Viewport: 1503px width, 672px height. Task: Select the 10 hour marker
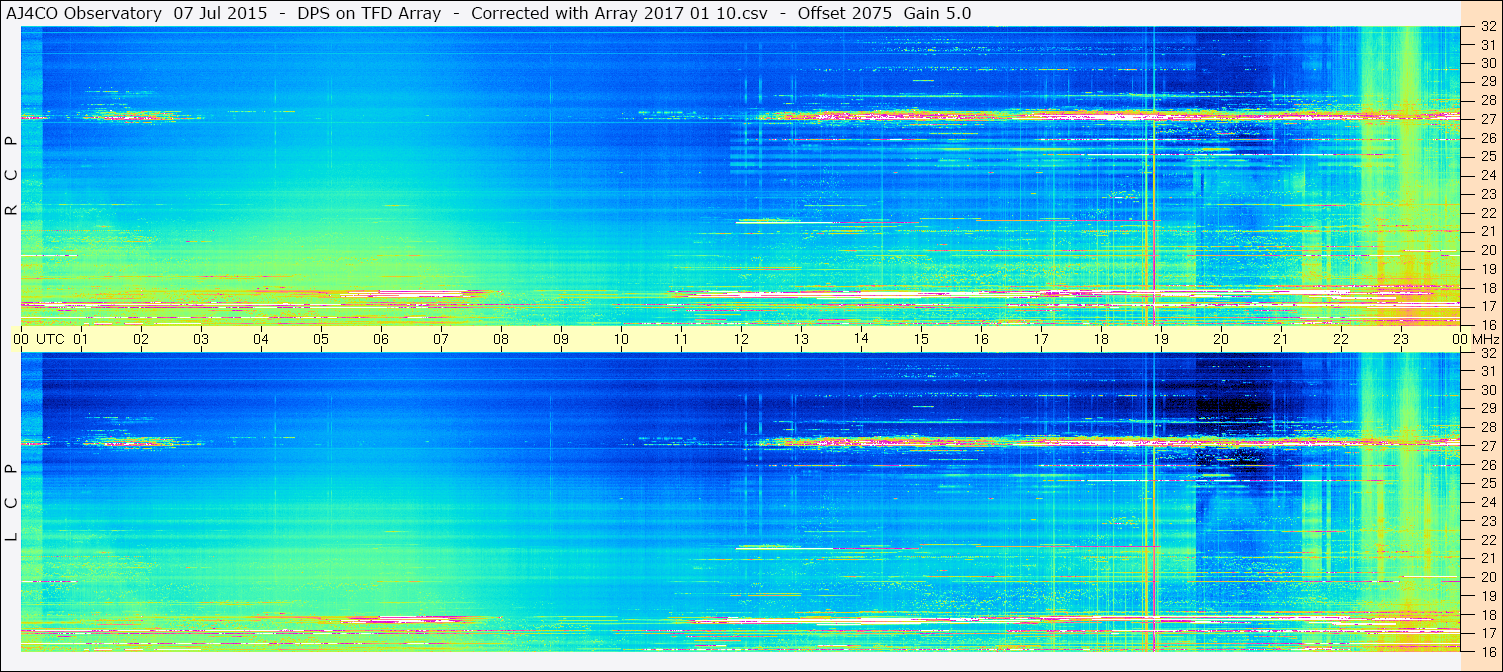tap(621, 339)
